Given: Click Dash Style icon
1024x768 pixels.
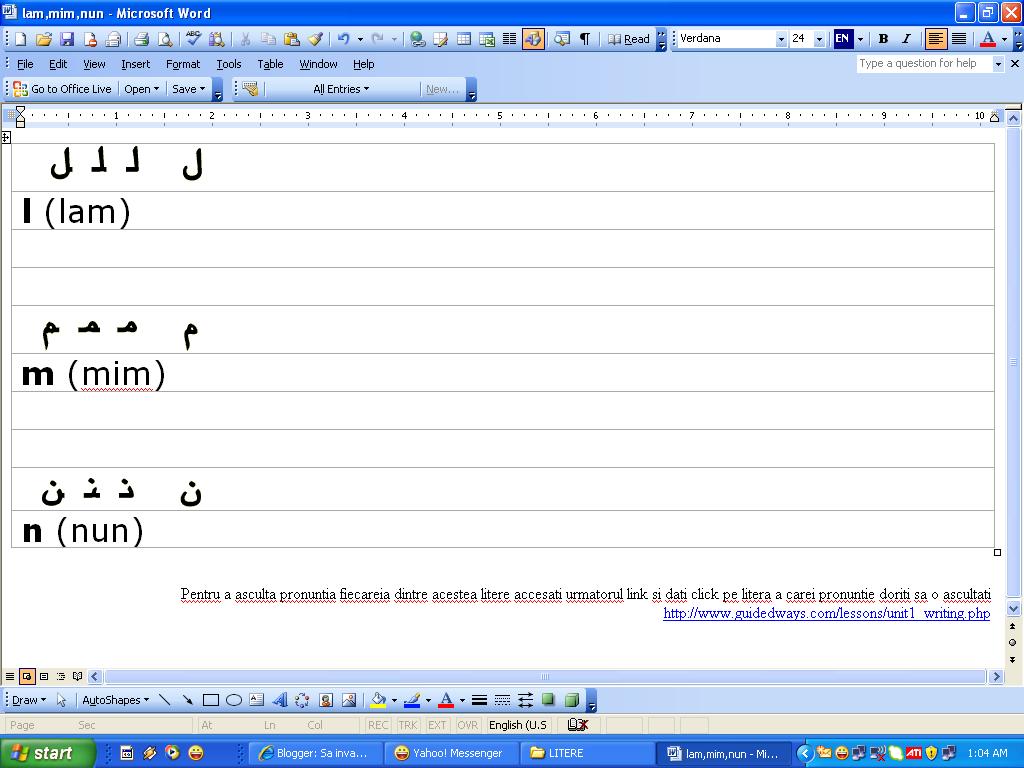Looking at the screenshot, I should (x=502, y=700).
